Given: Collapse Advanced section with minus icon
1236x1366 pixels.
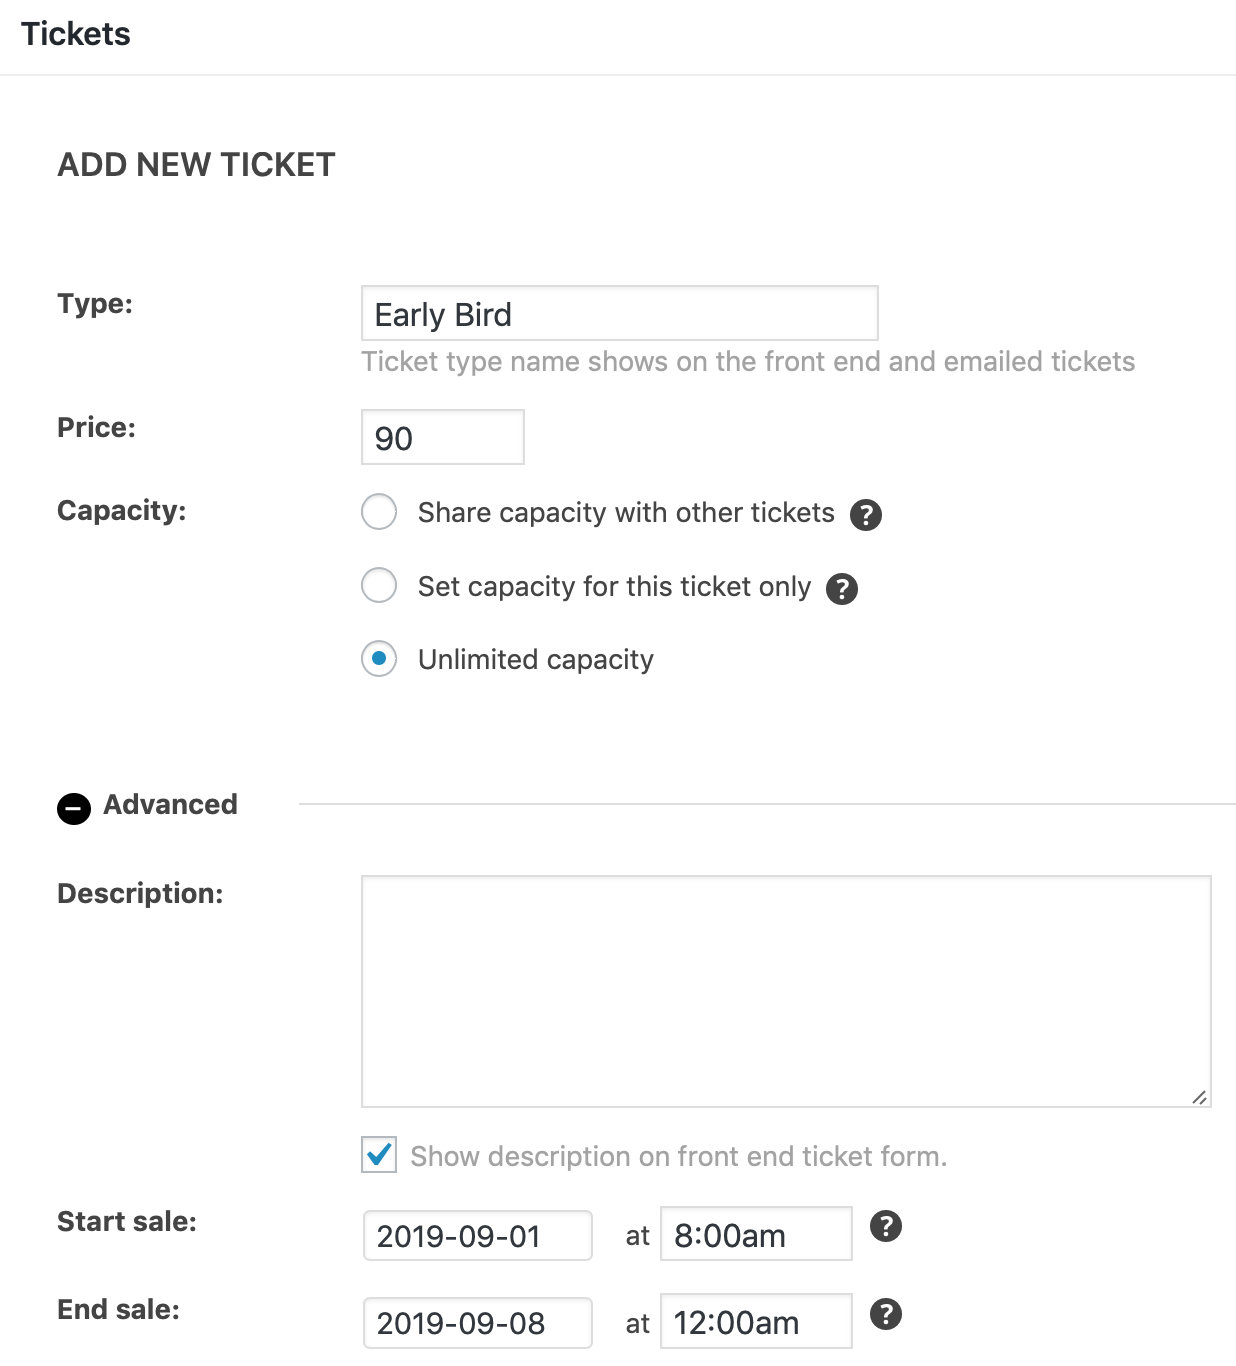Looking at the screenshot, I should [74, 808].
